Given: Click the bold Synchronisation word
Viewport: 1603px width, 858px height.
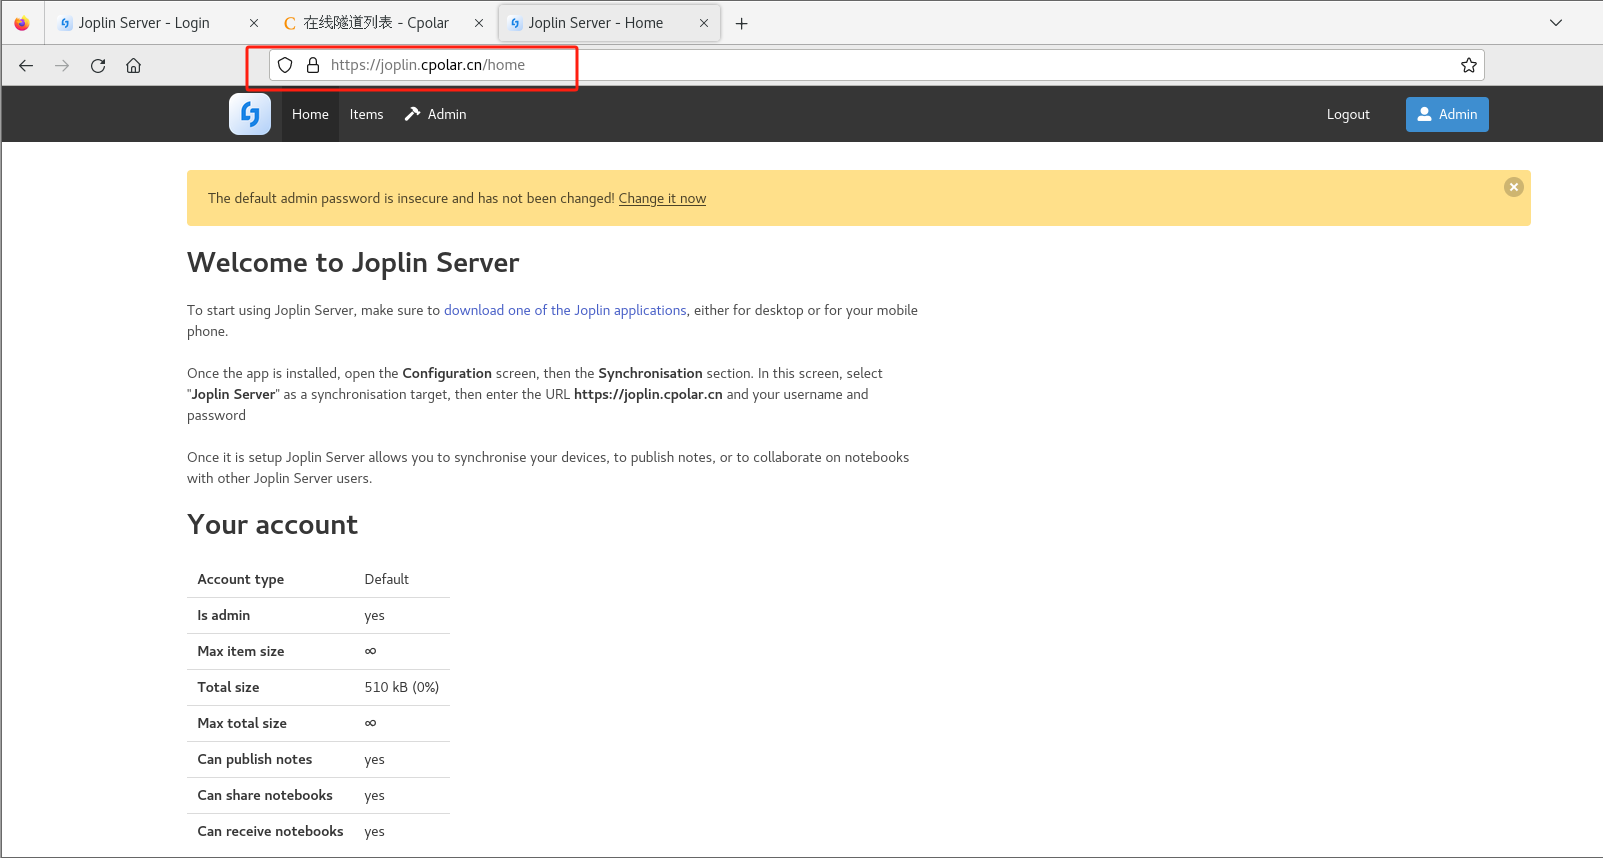Looking at the screenshot, I should (x=650, y=373).
